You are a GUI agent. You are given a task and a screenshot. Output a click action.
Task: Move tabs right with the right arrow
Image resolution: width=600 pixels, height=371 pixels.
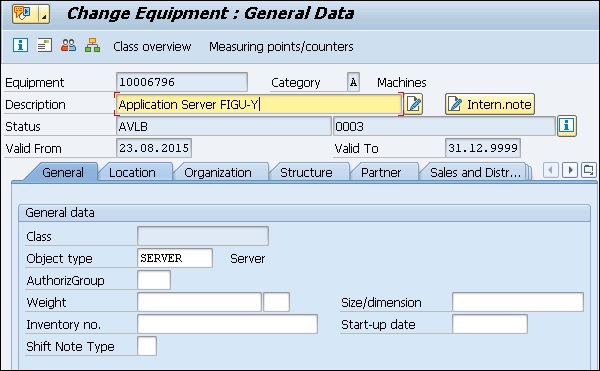[x=570, y=170]
